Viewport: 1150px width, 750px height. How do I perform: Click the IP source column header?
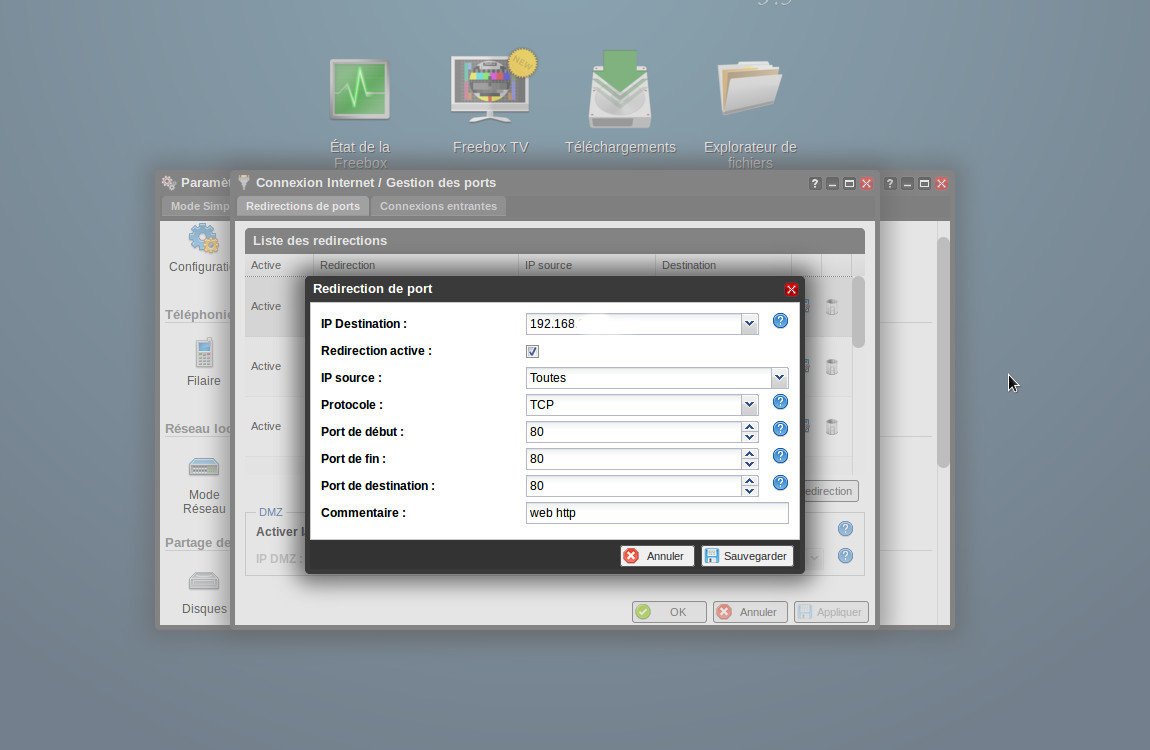(x=587, y=265)
